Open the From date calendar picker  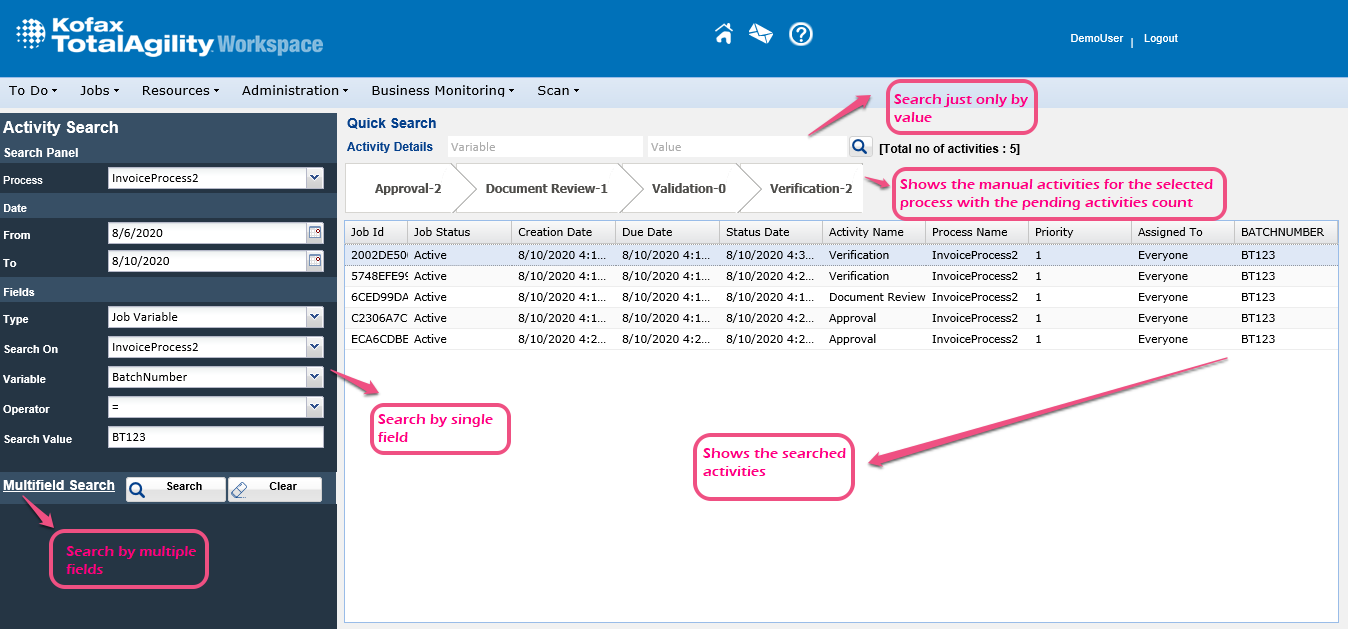[x=315, y=233]
